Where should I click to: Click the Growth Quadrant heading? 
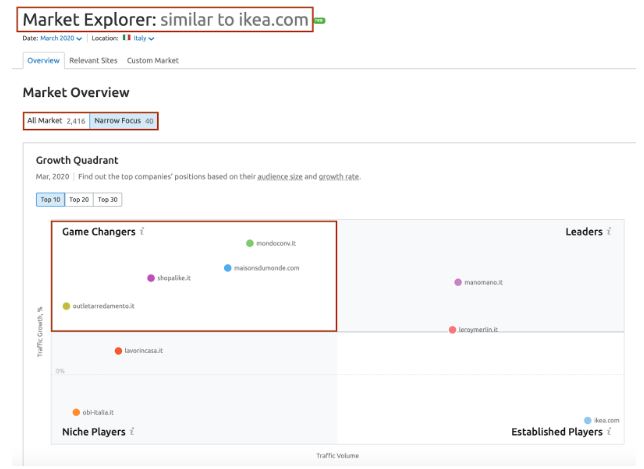tap(77, 160)
